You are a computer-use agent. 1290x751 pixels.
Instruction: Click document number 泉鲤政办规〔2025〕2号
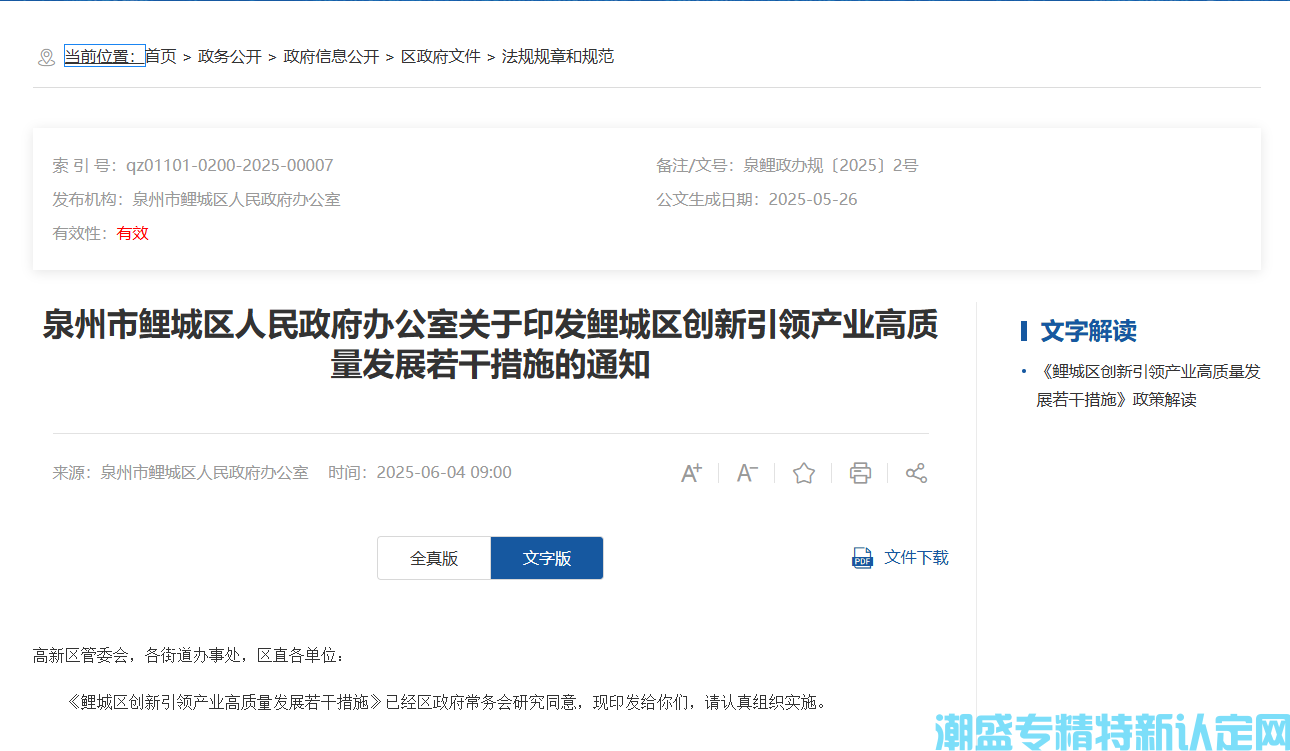(x=830, y=166)
